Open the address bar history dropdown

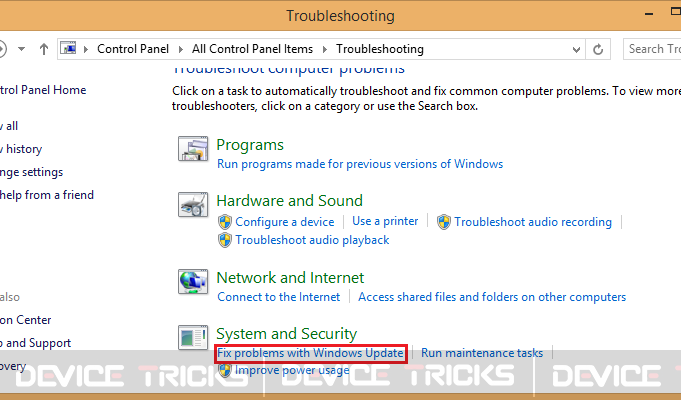tap(576, 50)
